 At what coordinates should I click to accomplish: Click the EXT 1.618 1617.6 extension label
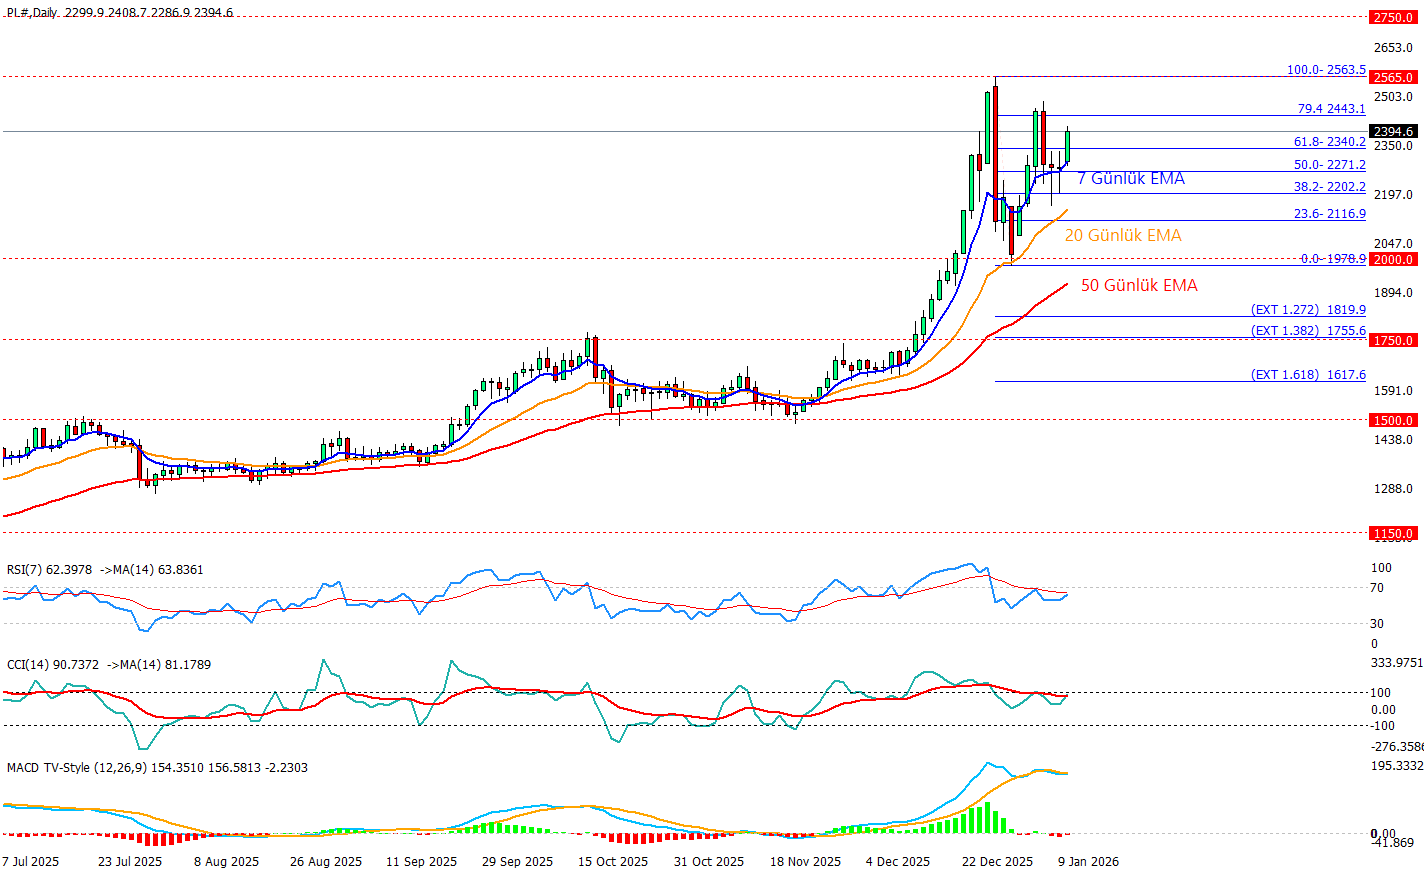tap(1308, 375)
